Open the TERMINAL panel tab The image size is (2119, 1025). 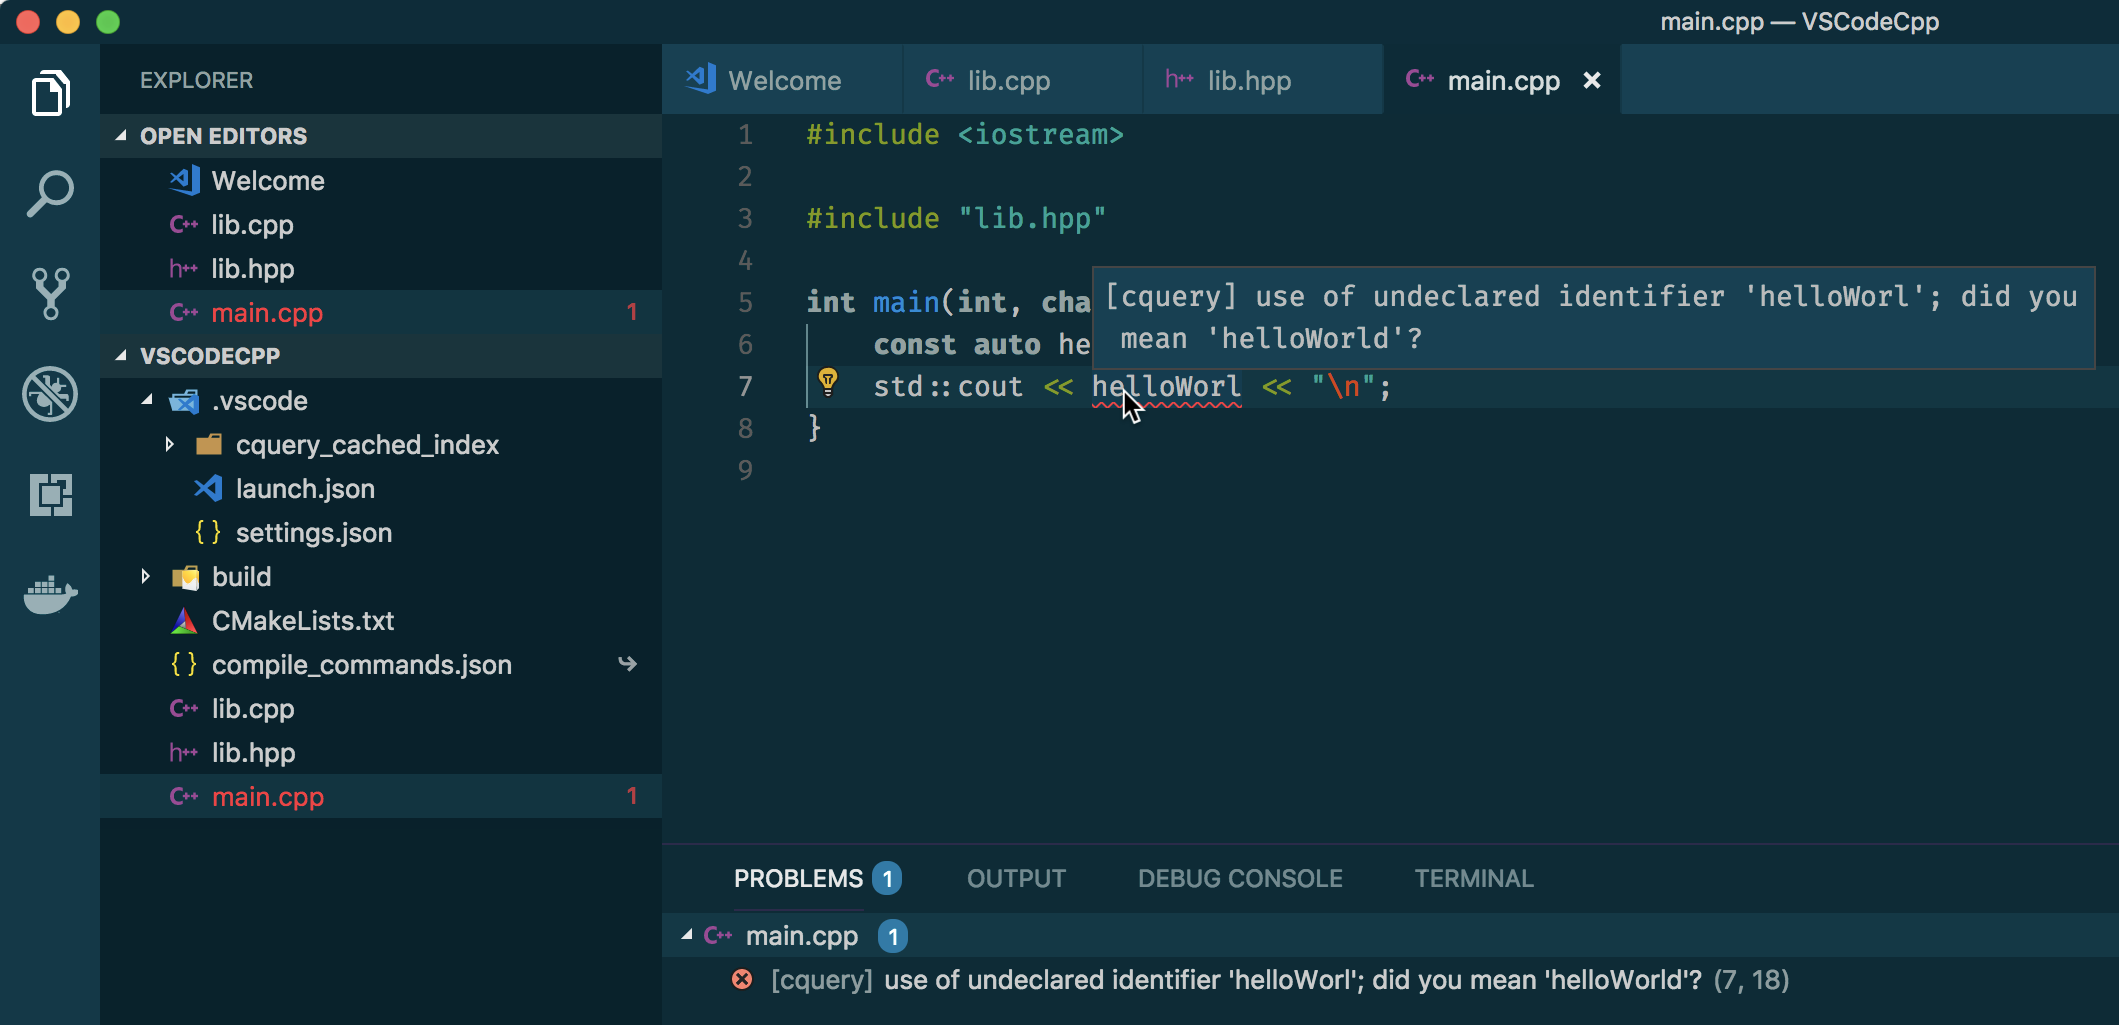pyautogui.click(x=1474, y=878)
